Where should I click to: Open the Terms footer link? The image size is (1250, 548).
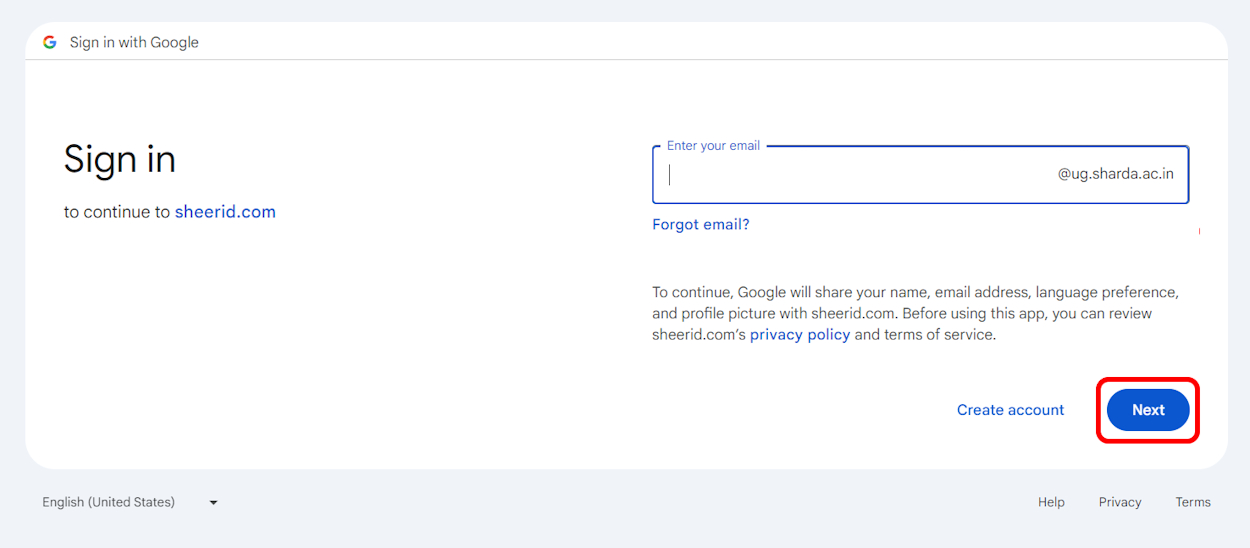pyautogui.click(x=1193, y=502)
